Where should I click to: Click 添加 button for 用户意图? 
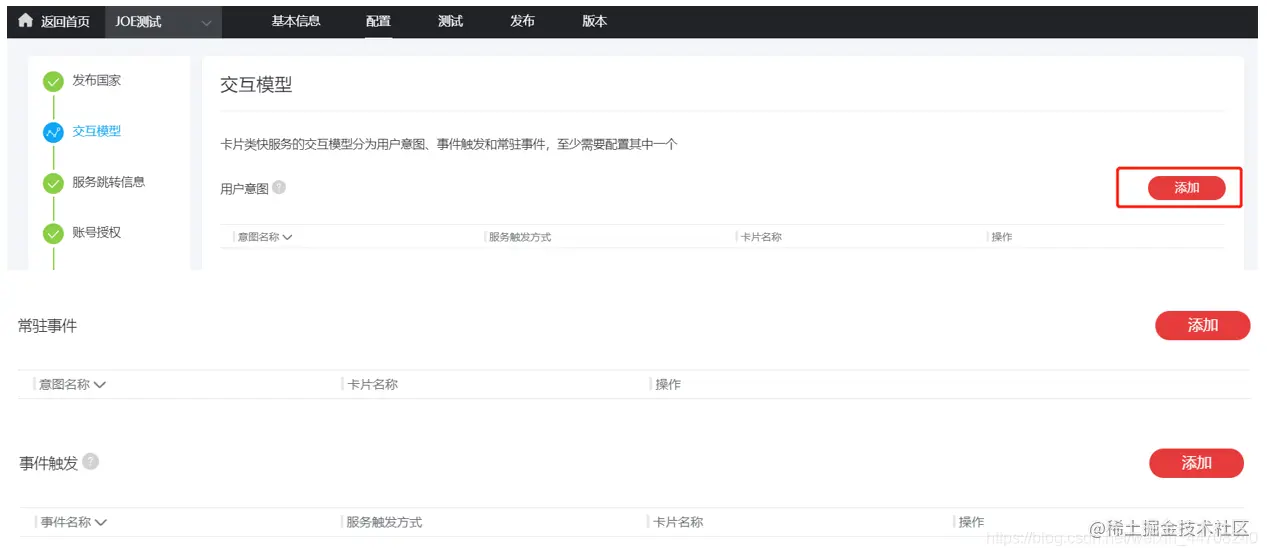point(1186,188)
